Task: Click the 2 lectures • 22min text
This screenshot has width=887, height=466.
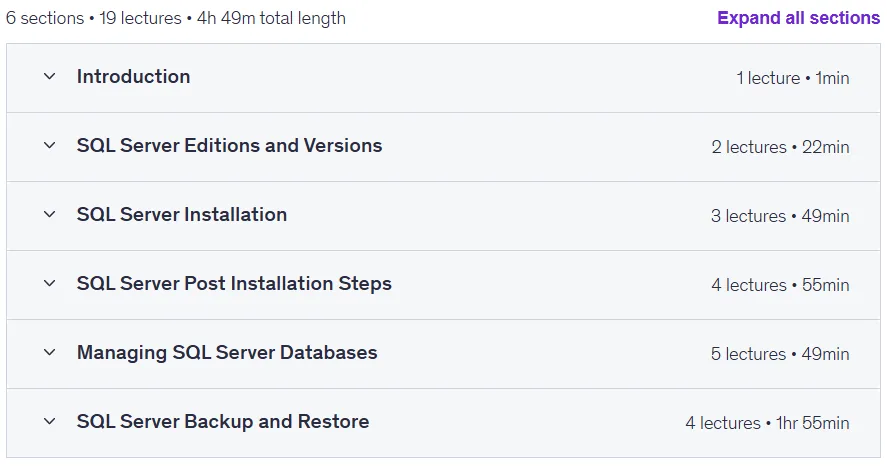Action: [x=780, y=147]
